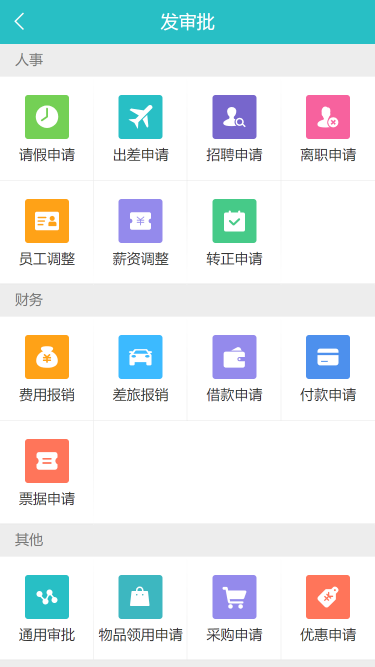Viewport: 375px width, 667px height.
Task: Click the 通用审批 text label
Action: point(47,635)
